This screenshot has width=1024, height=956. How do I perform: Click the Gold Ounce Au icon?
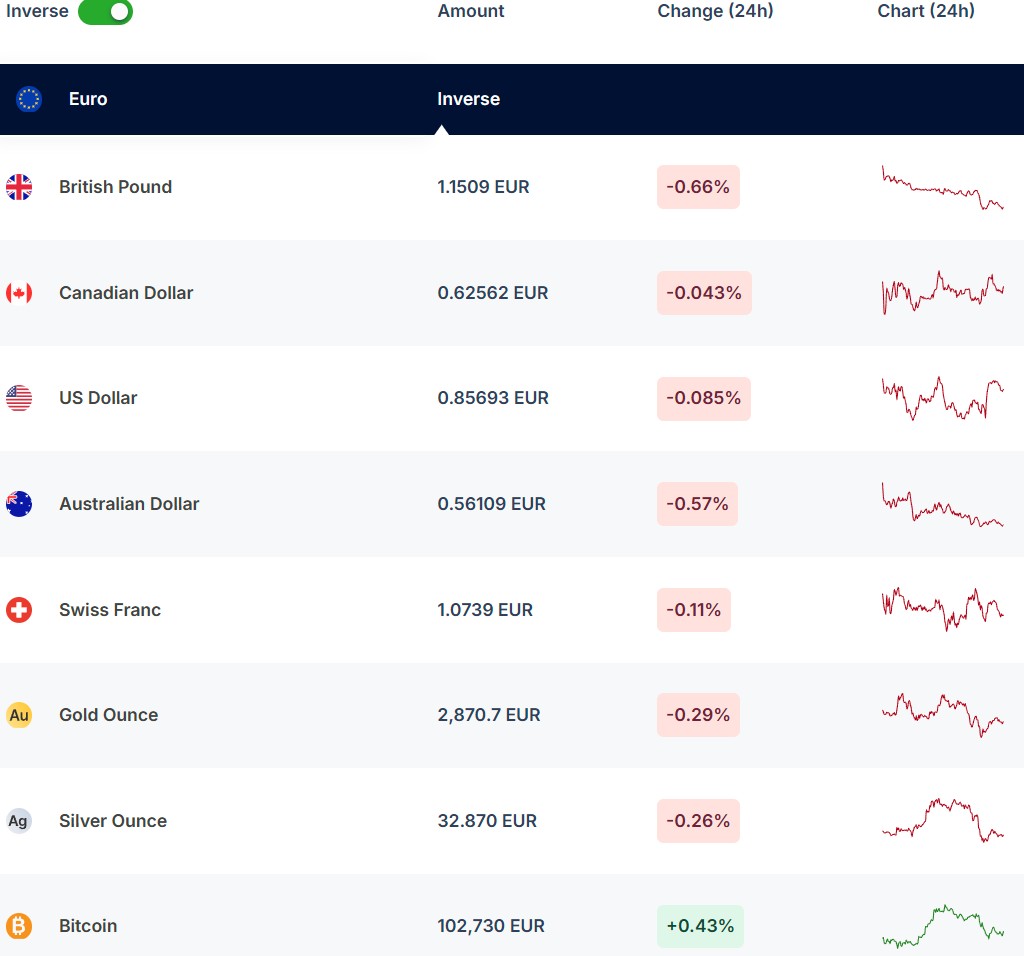tap(19, 715)
